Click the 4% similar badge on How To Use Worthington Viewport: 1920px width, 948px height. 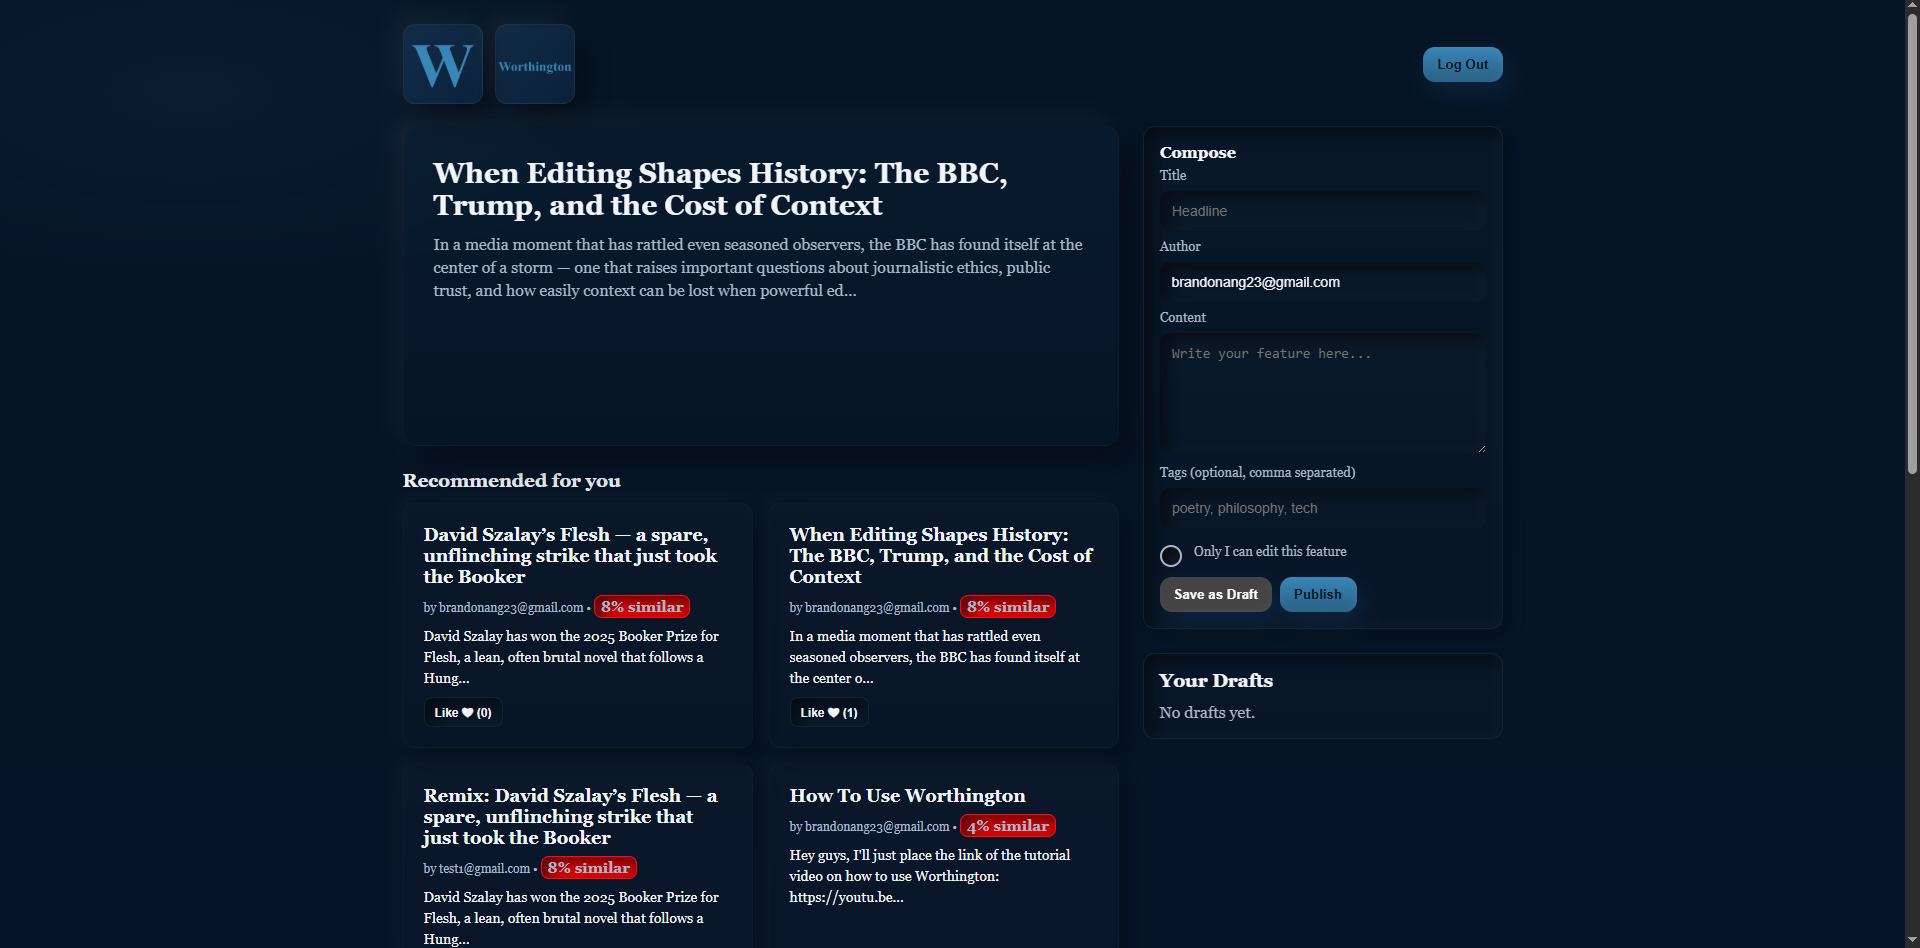click(x=1007, y=825)
